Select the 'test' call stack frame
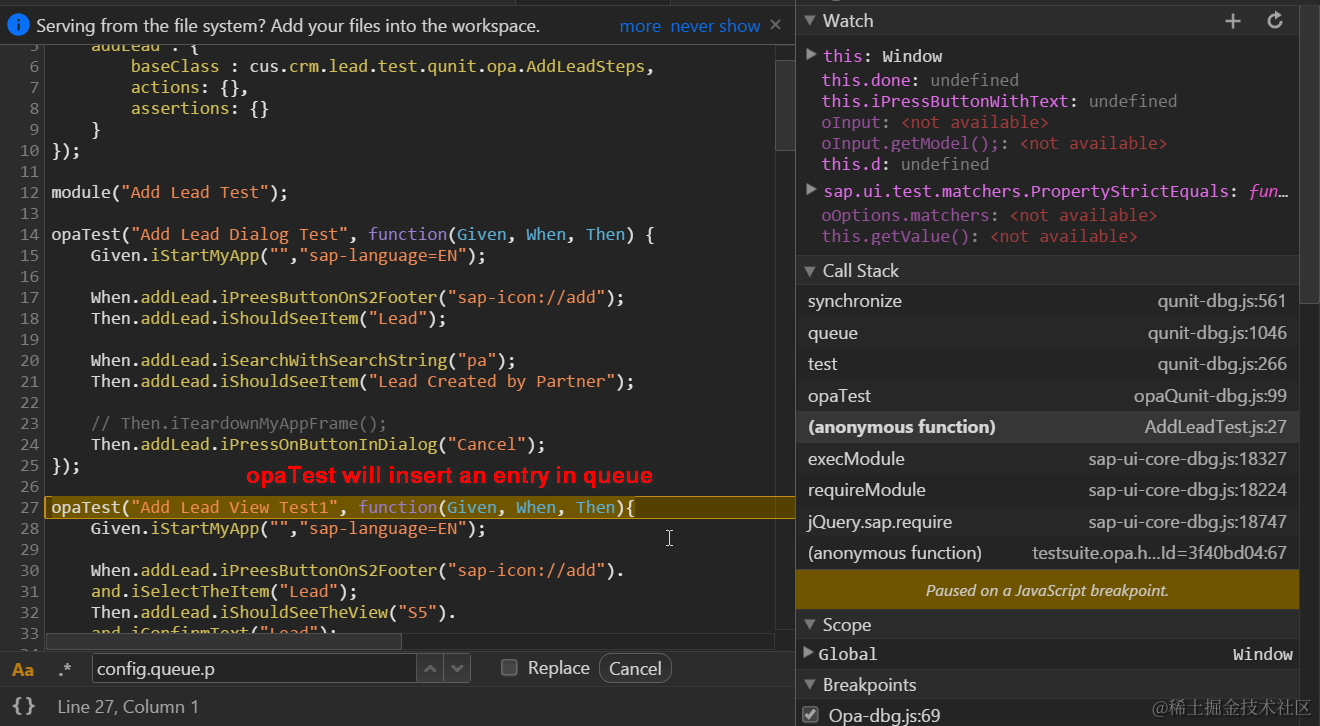The width and height of the screenshot is (1320, 726). (1047, 364)
